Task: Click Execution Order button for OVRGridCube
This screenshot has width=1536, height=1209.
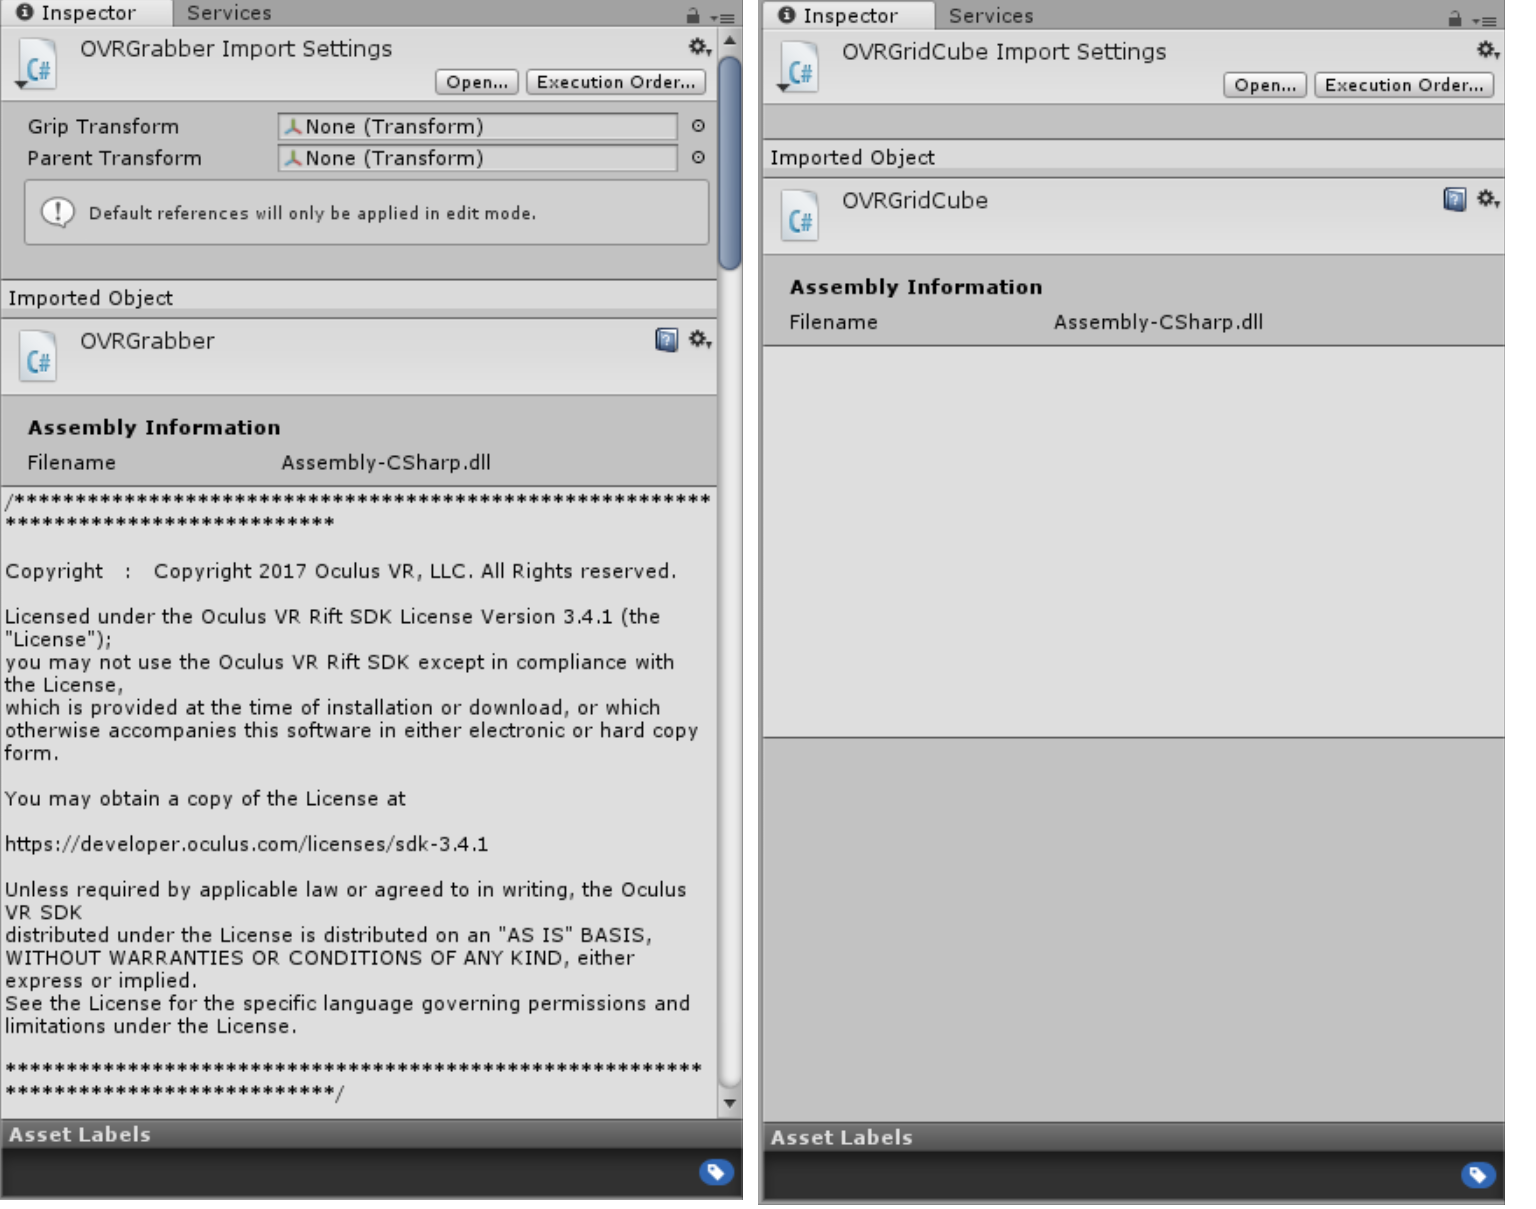Action: pyautogui.click(x=1404, y=85)
